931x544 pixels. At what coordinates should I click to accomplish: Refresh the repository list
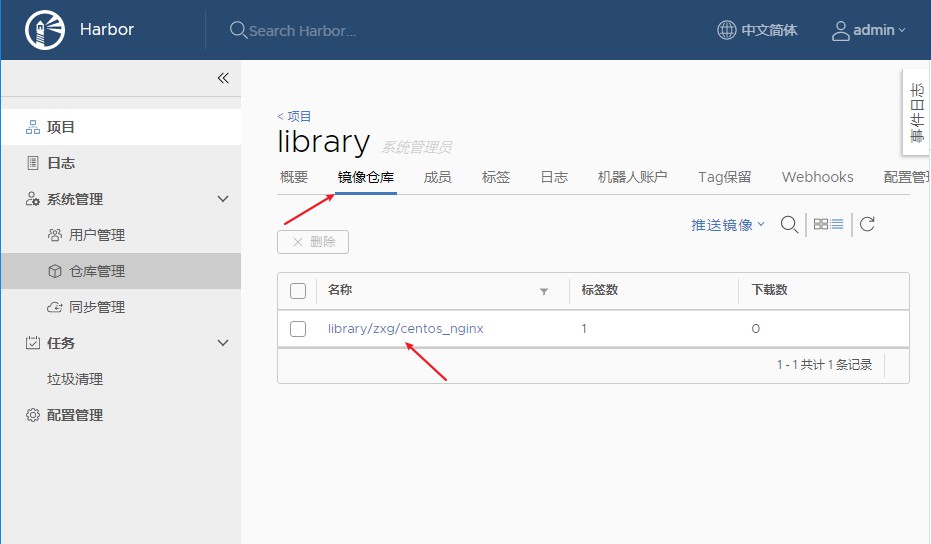point(867,224)
